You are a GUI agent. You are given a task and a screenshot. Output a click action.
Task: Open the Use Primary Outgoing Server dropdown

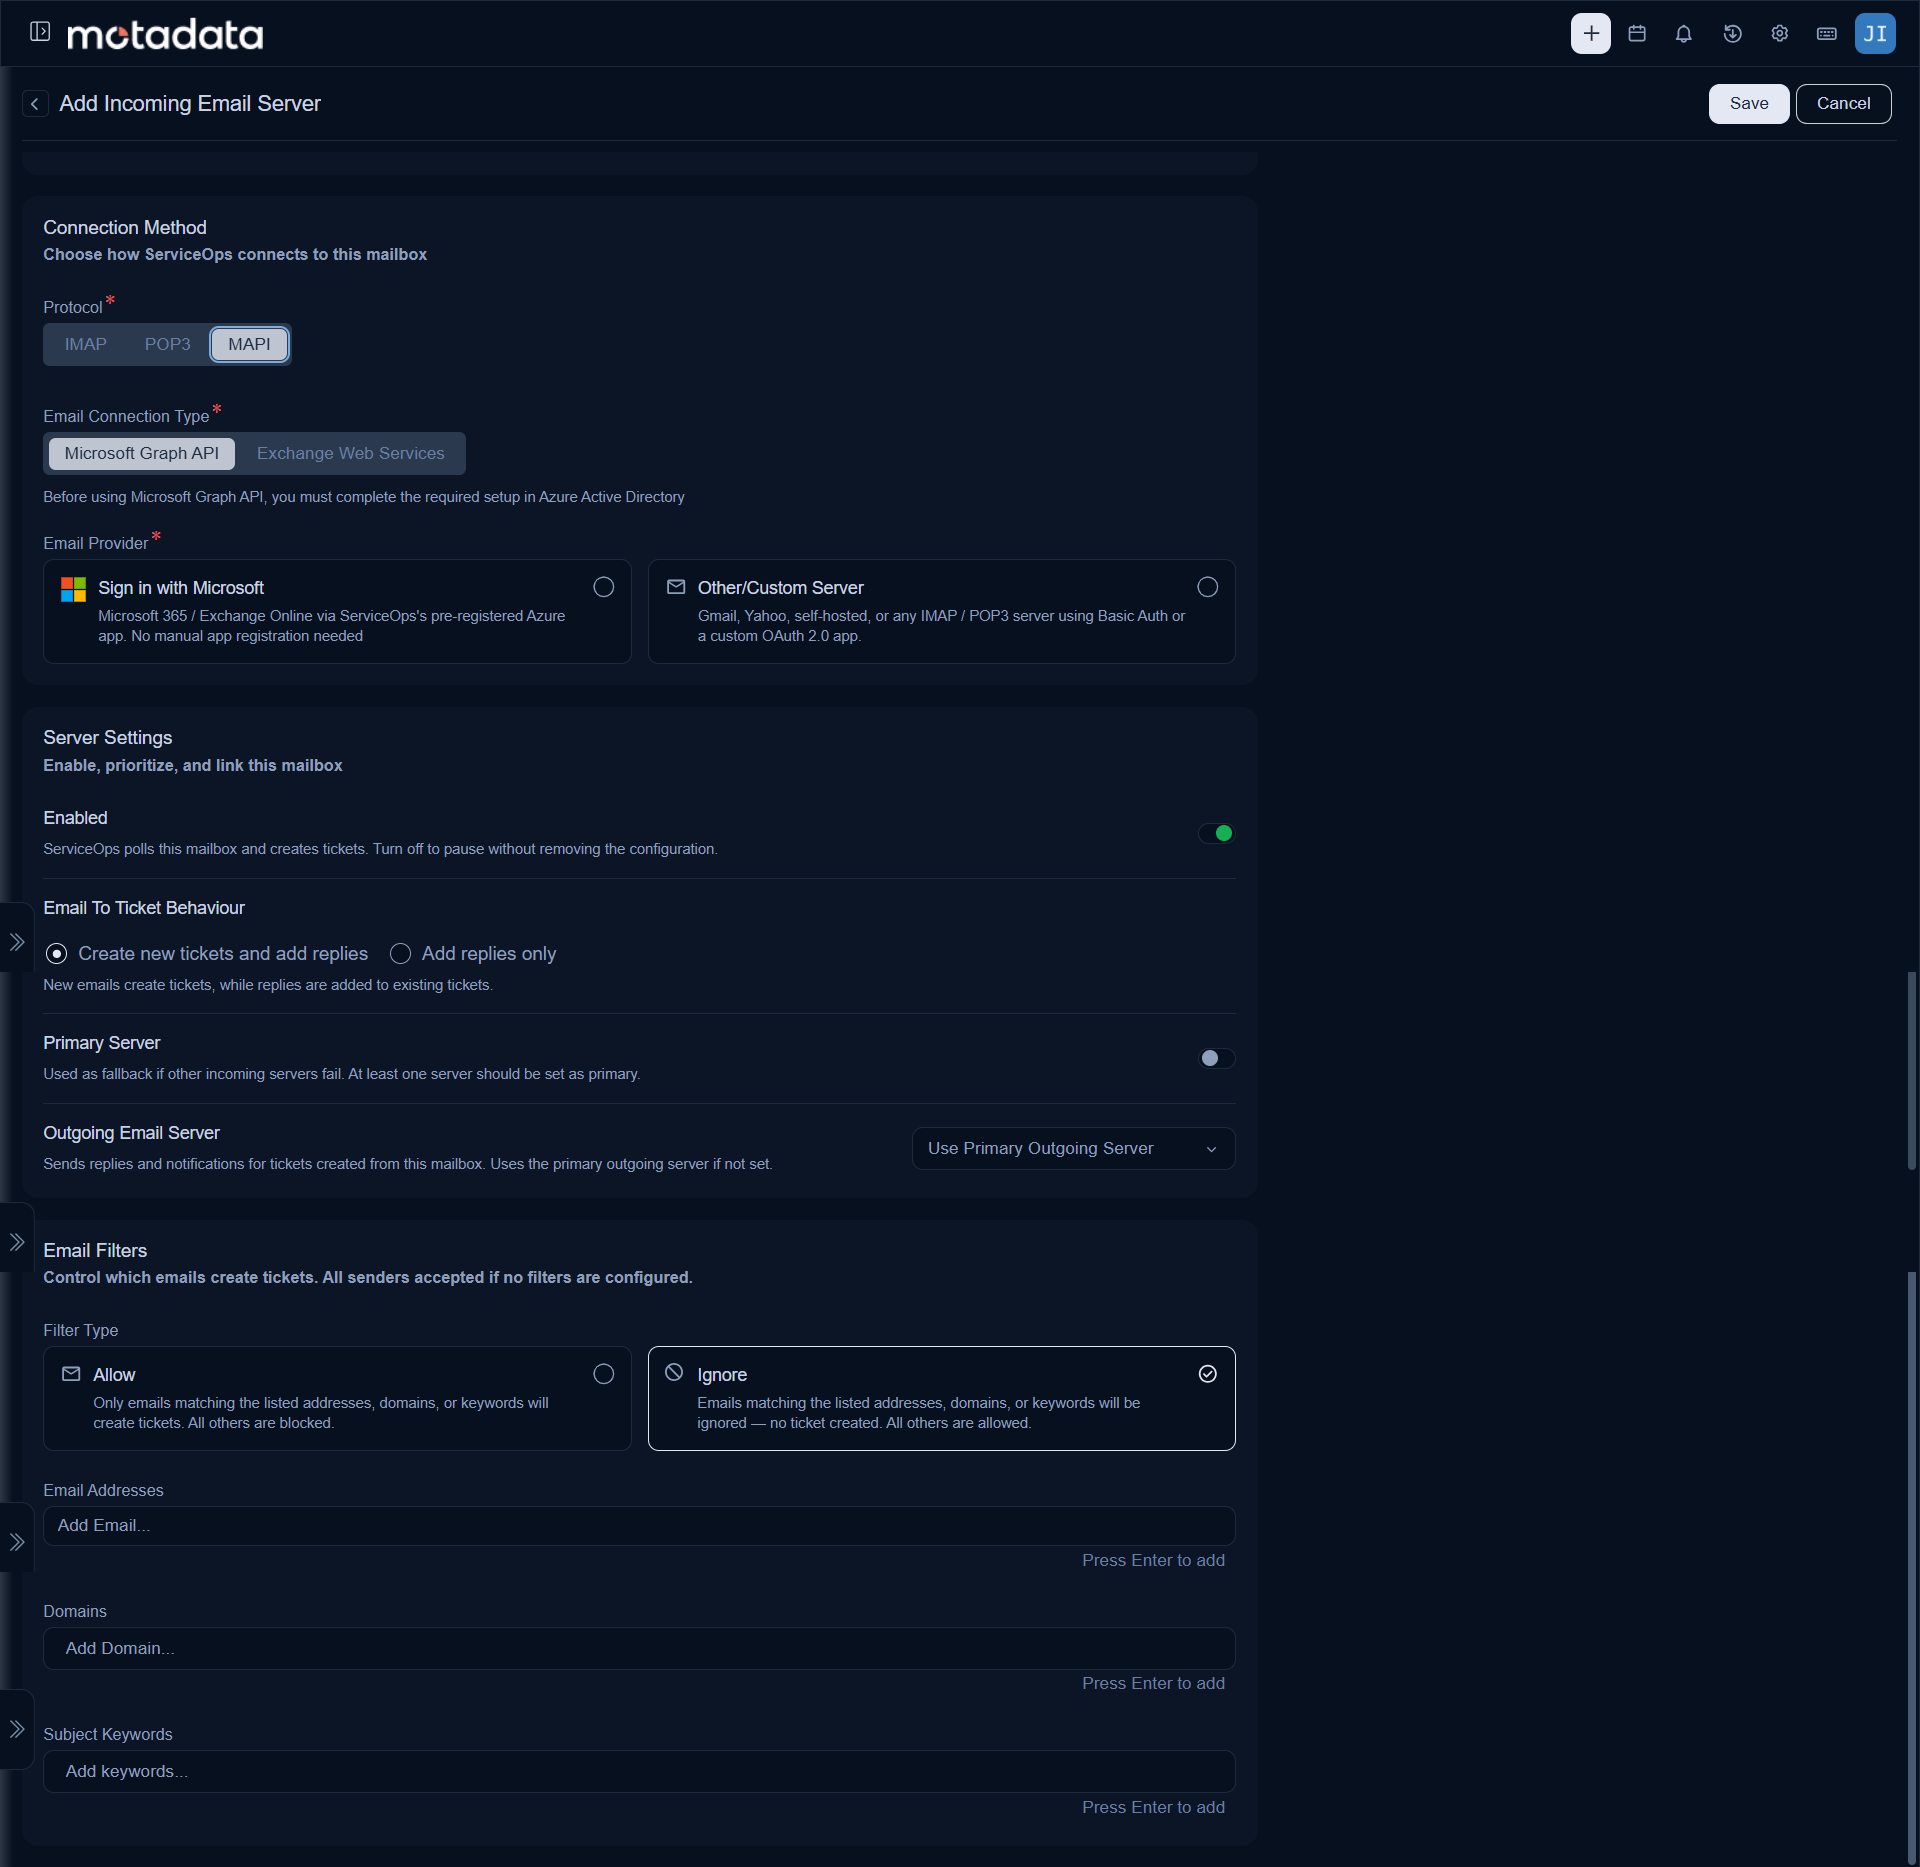(1073, 1148)
